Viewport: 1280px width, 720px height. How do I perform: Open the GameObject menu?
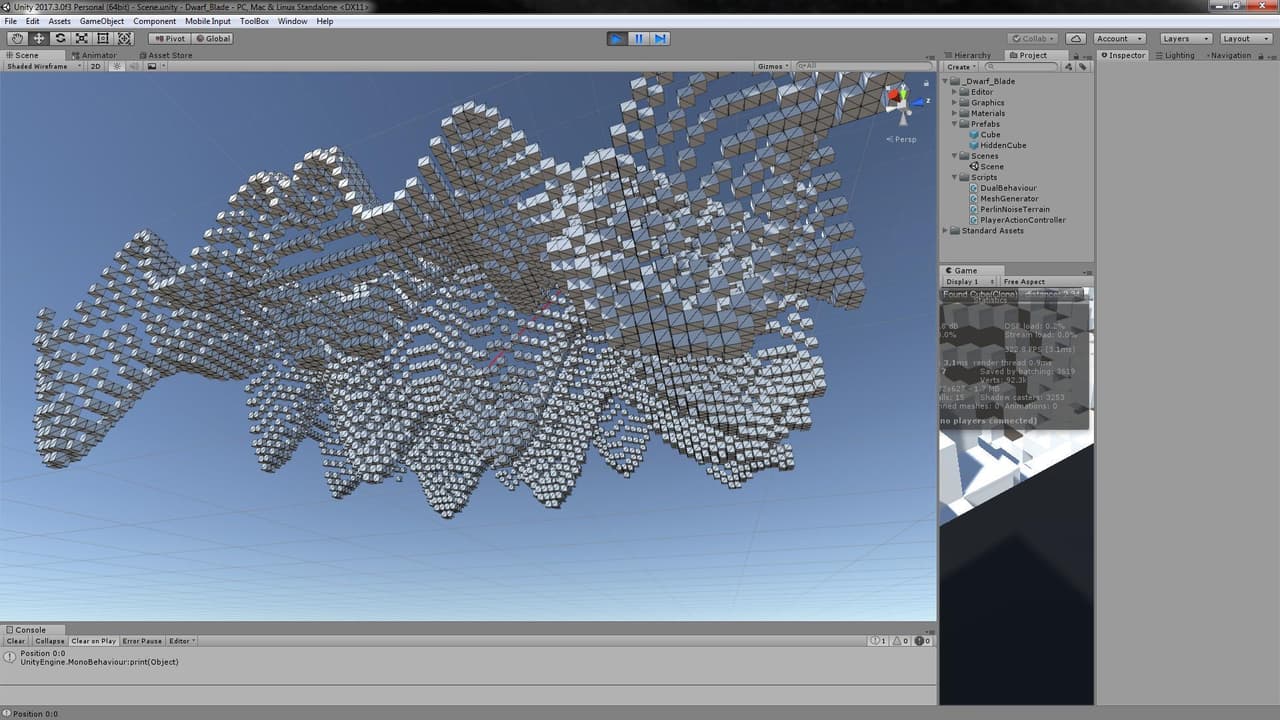(102, 21)
